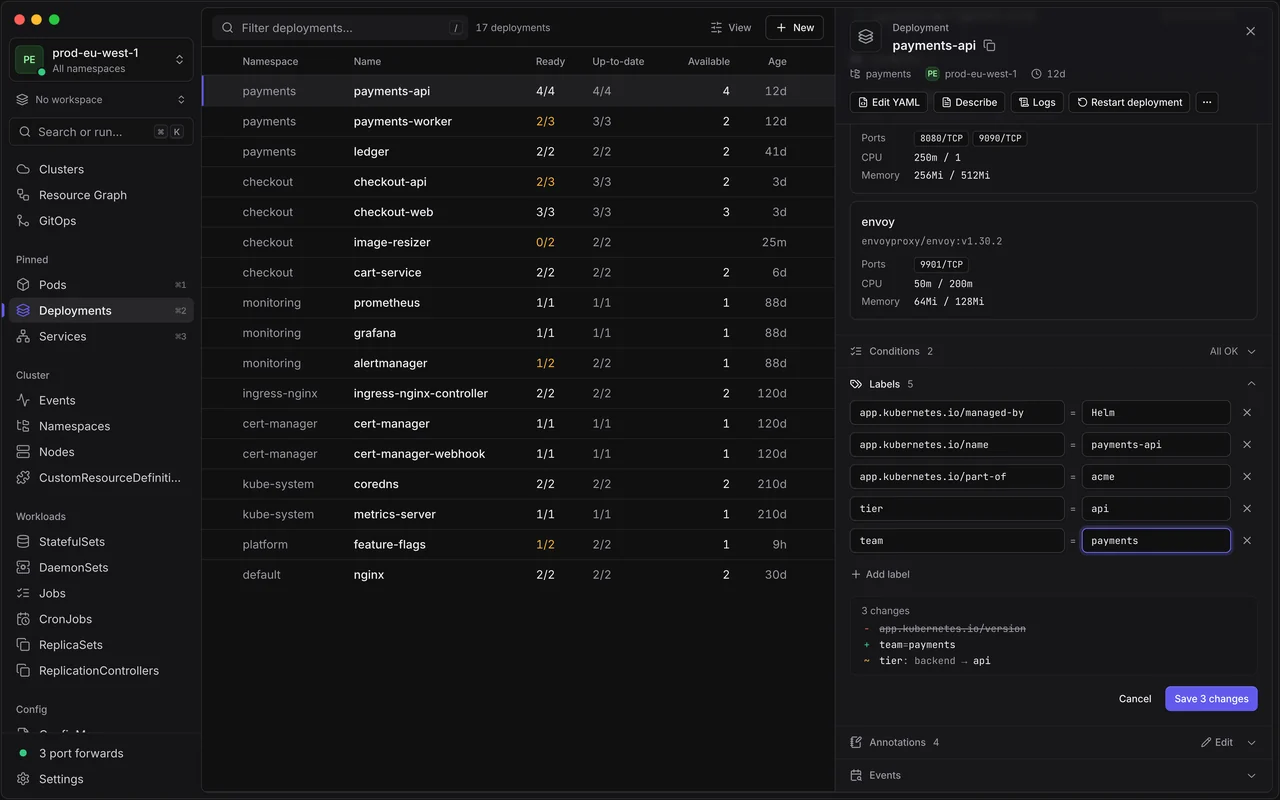
Task: Open Jobs workloads
Action: 100,593
